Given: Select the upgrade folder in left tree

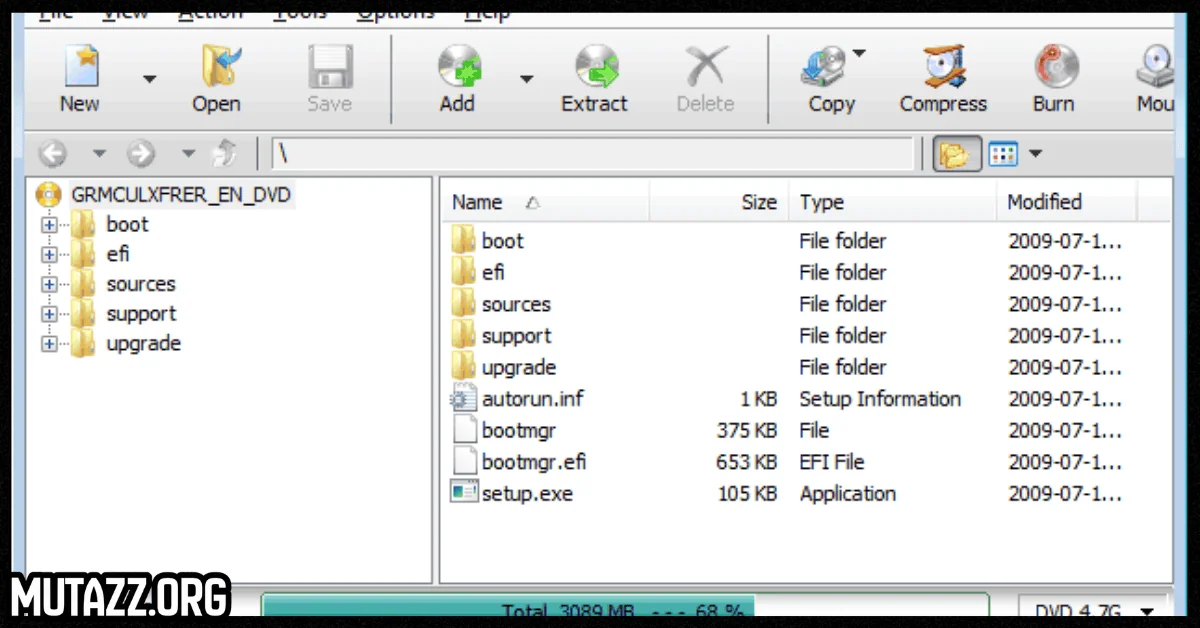Looking at the screenshot, I should point(143,344).
